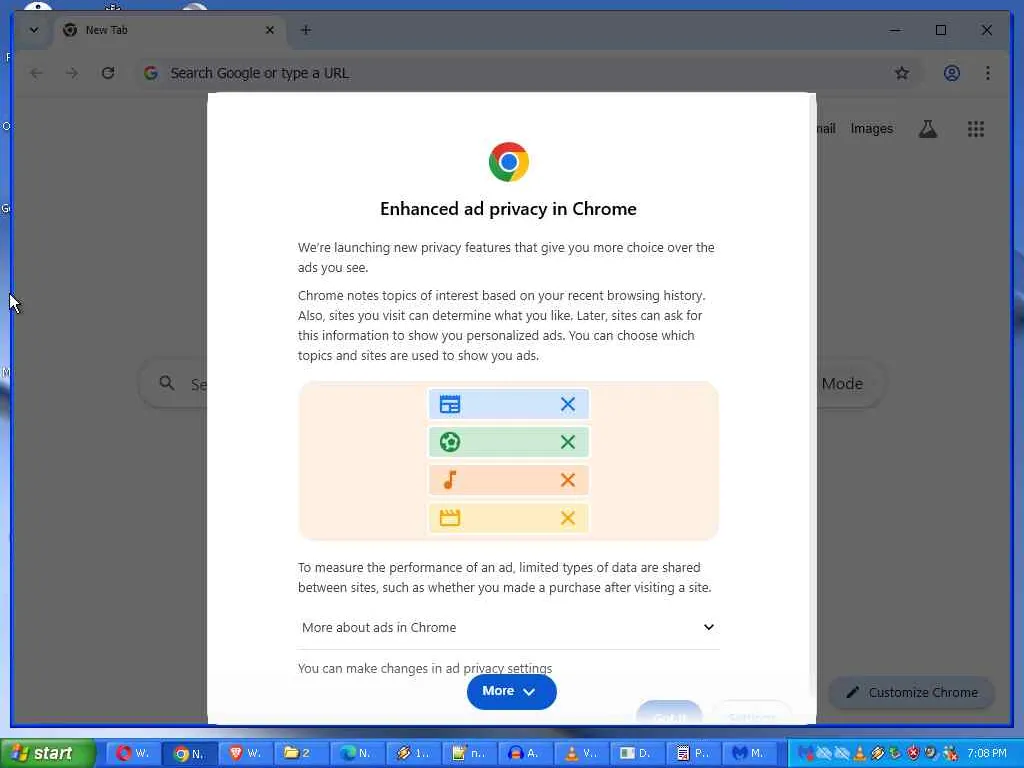Click the AI Mode button
This screenshot has width=1024, height=768.
[x=842, y=383]
